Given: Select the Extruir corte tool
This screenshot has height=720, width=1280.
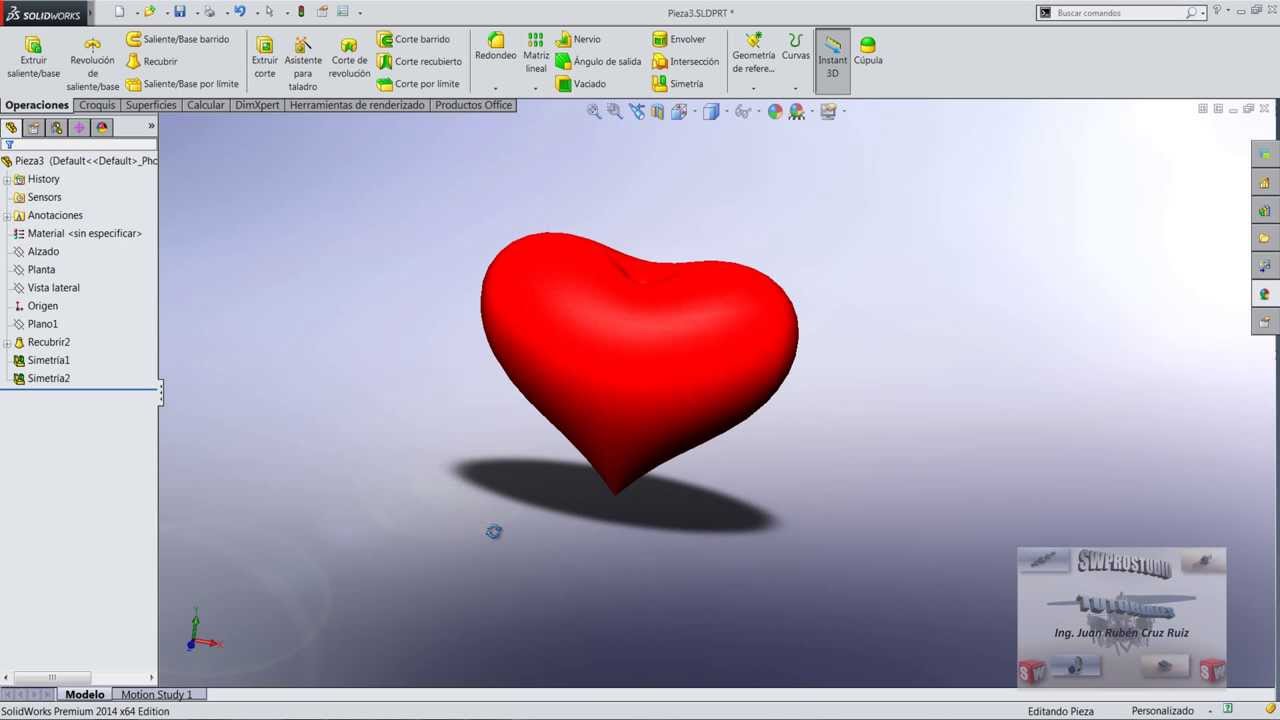Looking at the screenshot, I should 265,58.
